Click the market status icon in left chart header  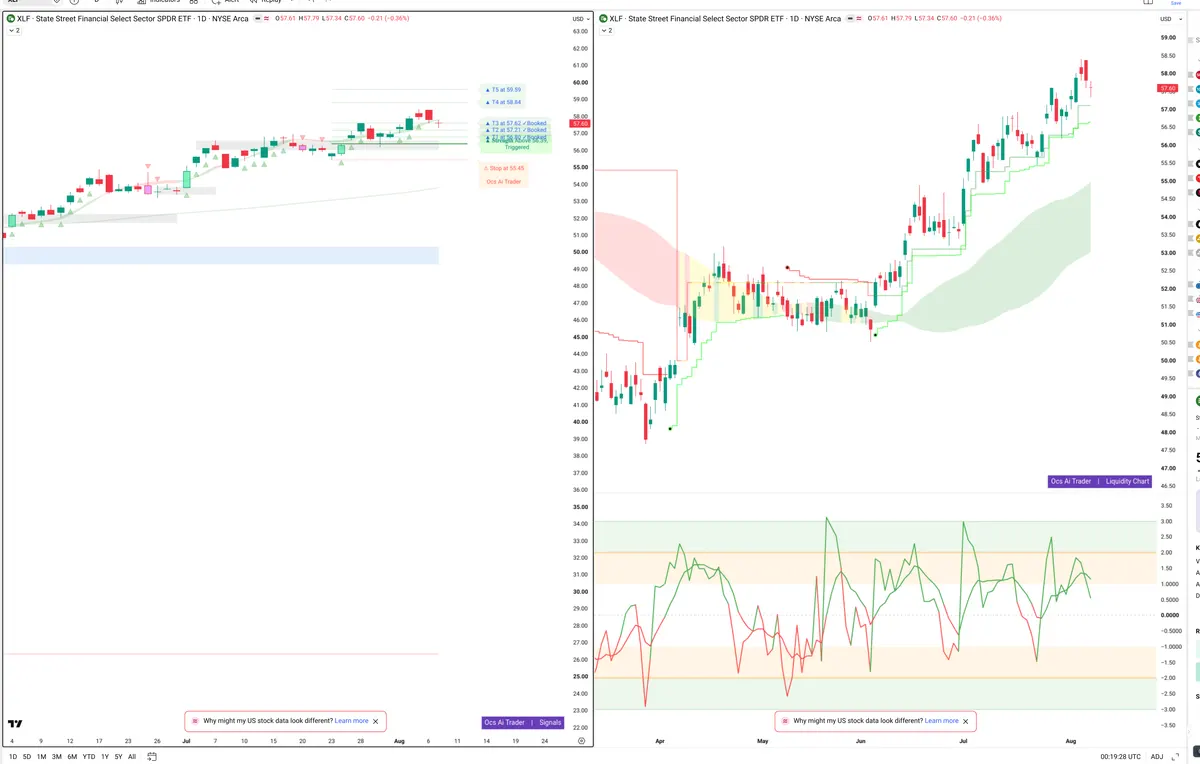259,19
